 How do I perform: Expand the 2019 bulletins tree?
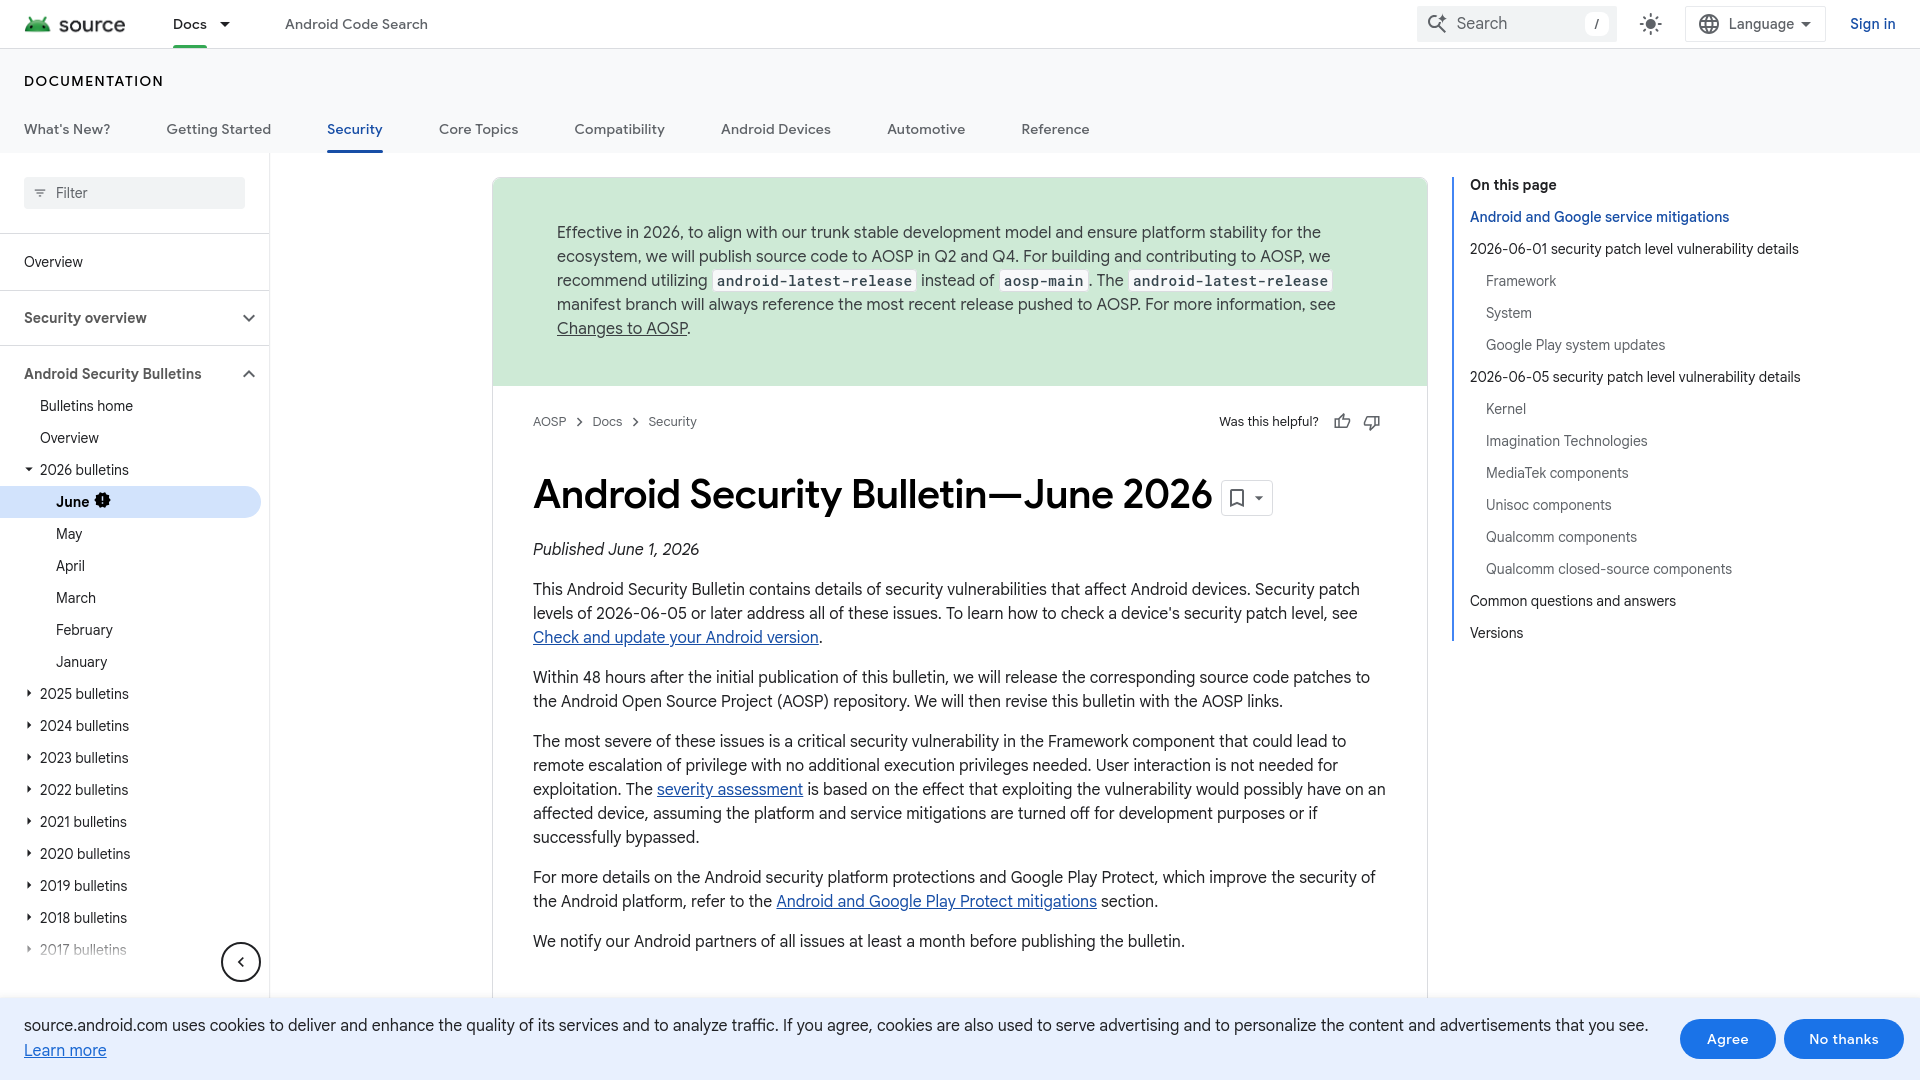[x=29, y=885]
